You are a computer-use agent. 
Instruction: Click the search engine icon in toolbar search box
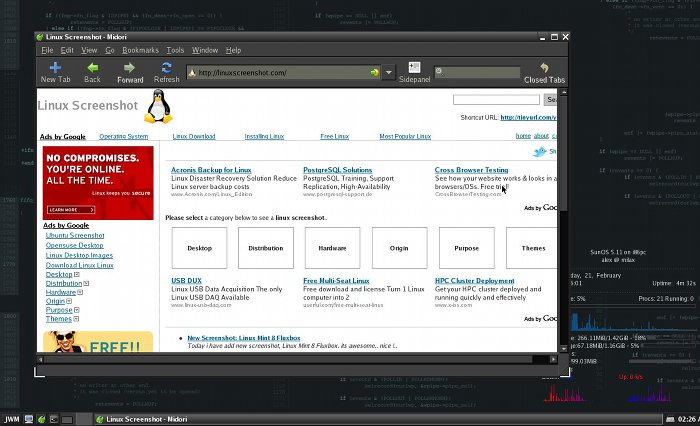point(439,71)
